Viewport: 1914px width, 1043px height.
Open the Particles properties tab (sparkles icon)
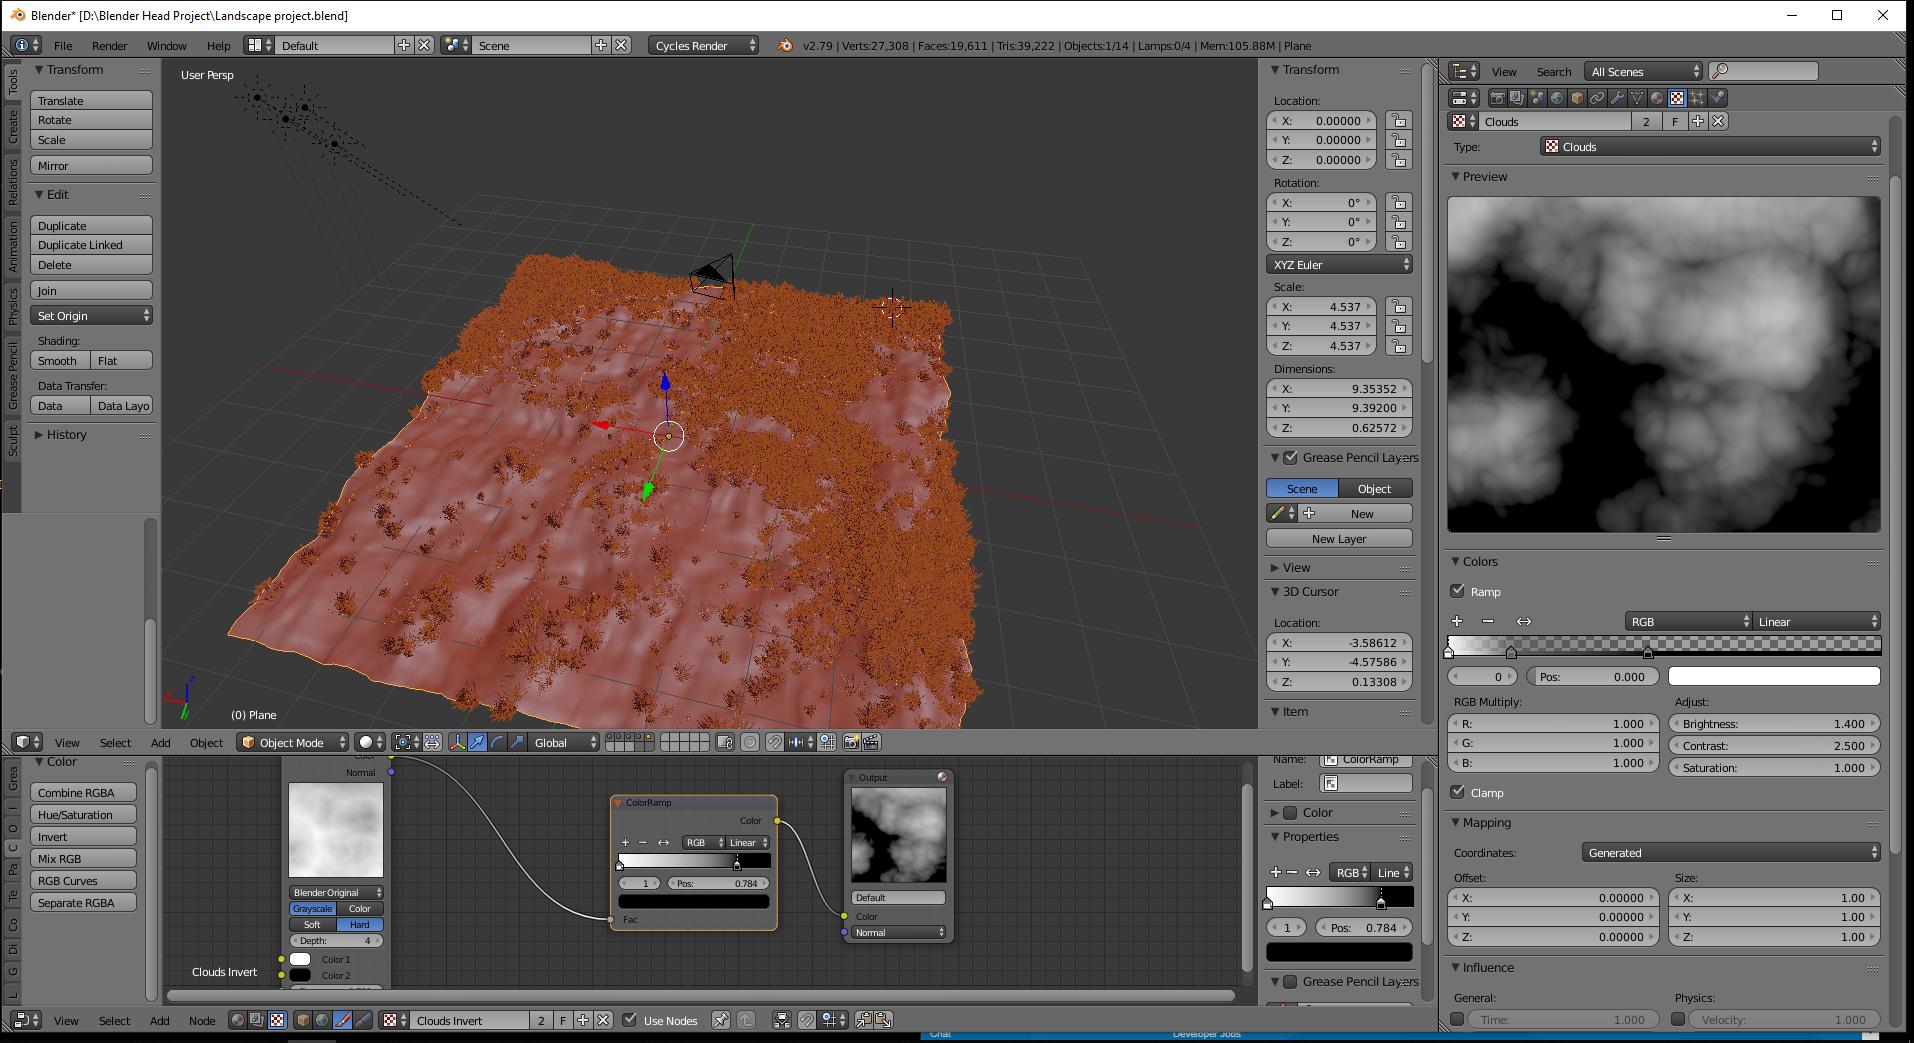1697,98
